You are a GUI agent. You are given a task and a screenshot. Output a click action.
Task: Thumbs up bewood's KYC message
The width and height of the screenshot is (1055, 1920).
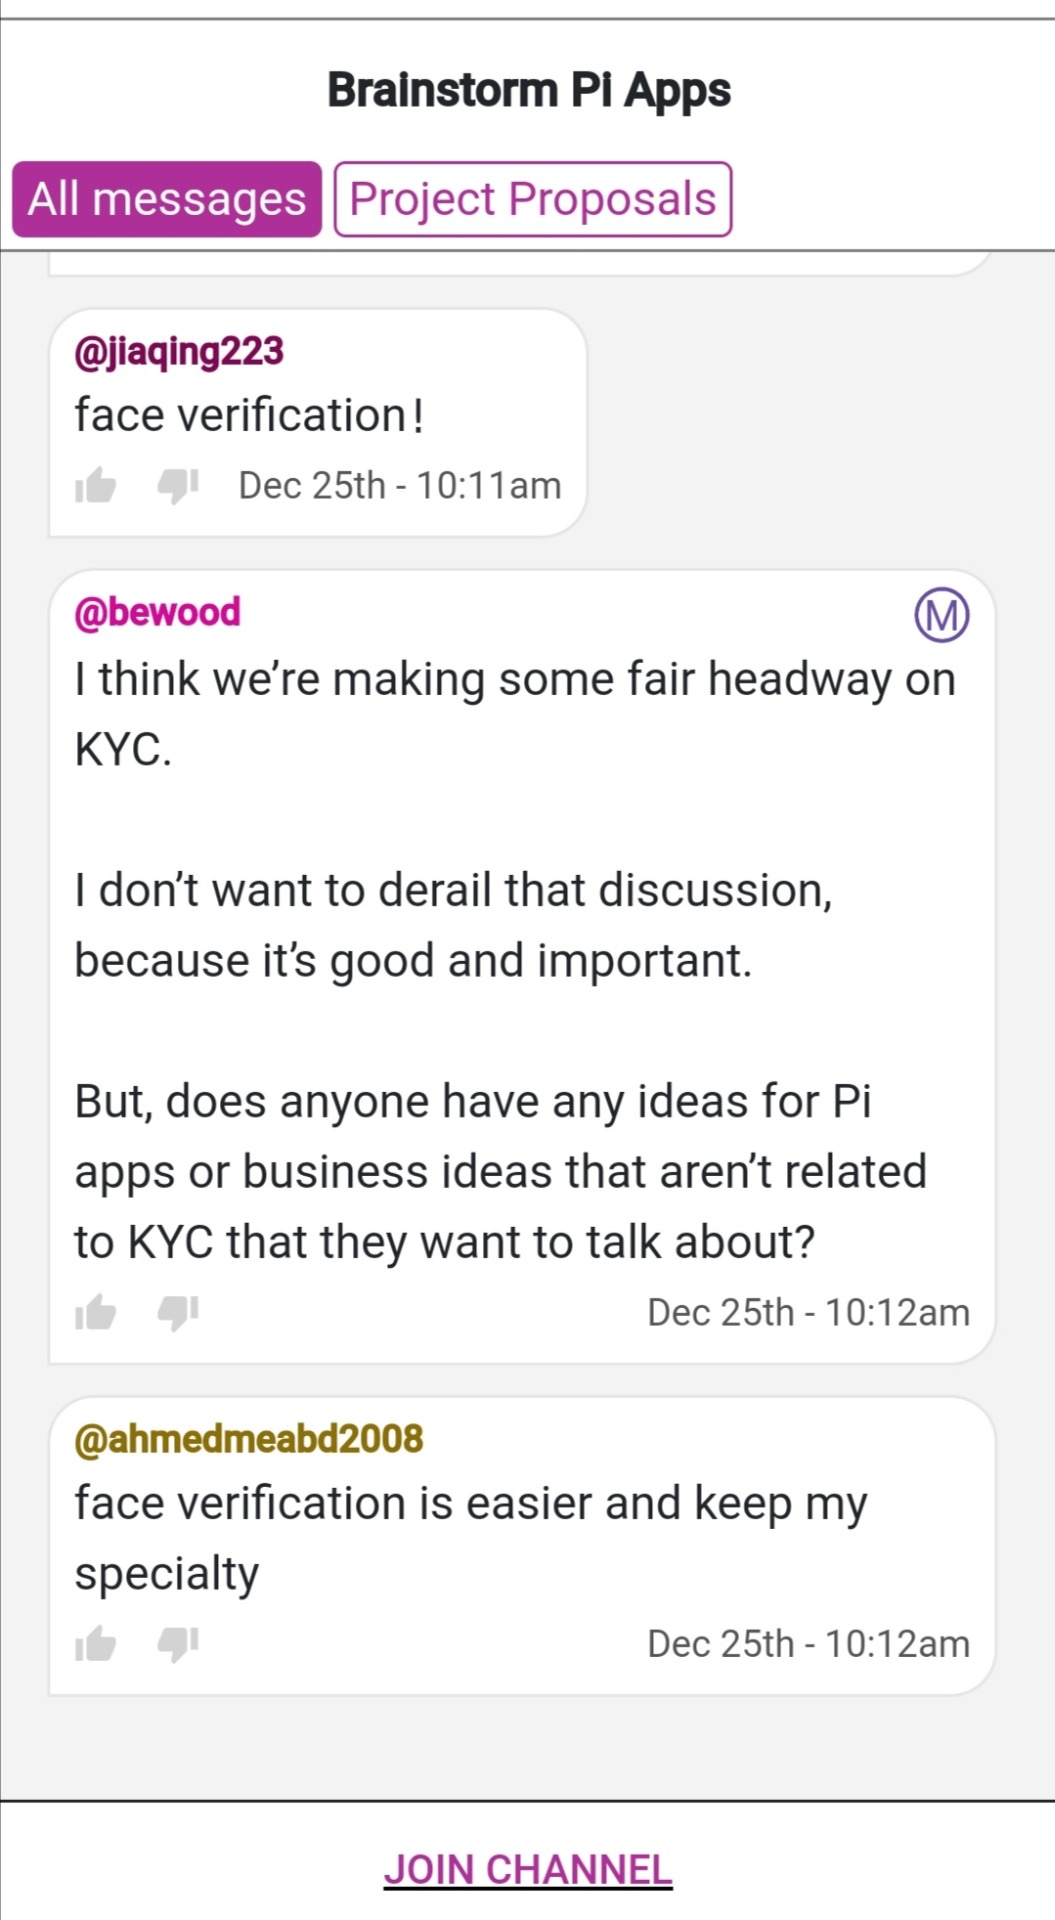[96, 1312]
